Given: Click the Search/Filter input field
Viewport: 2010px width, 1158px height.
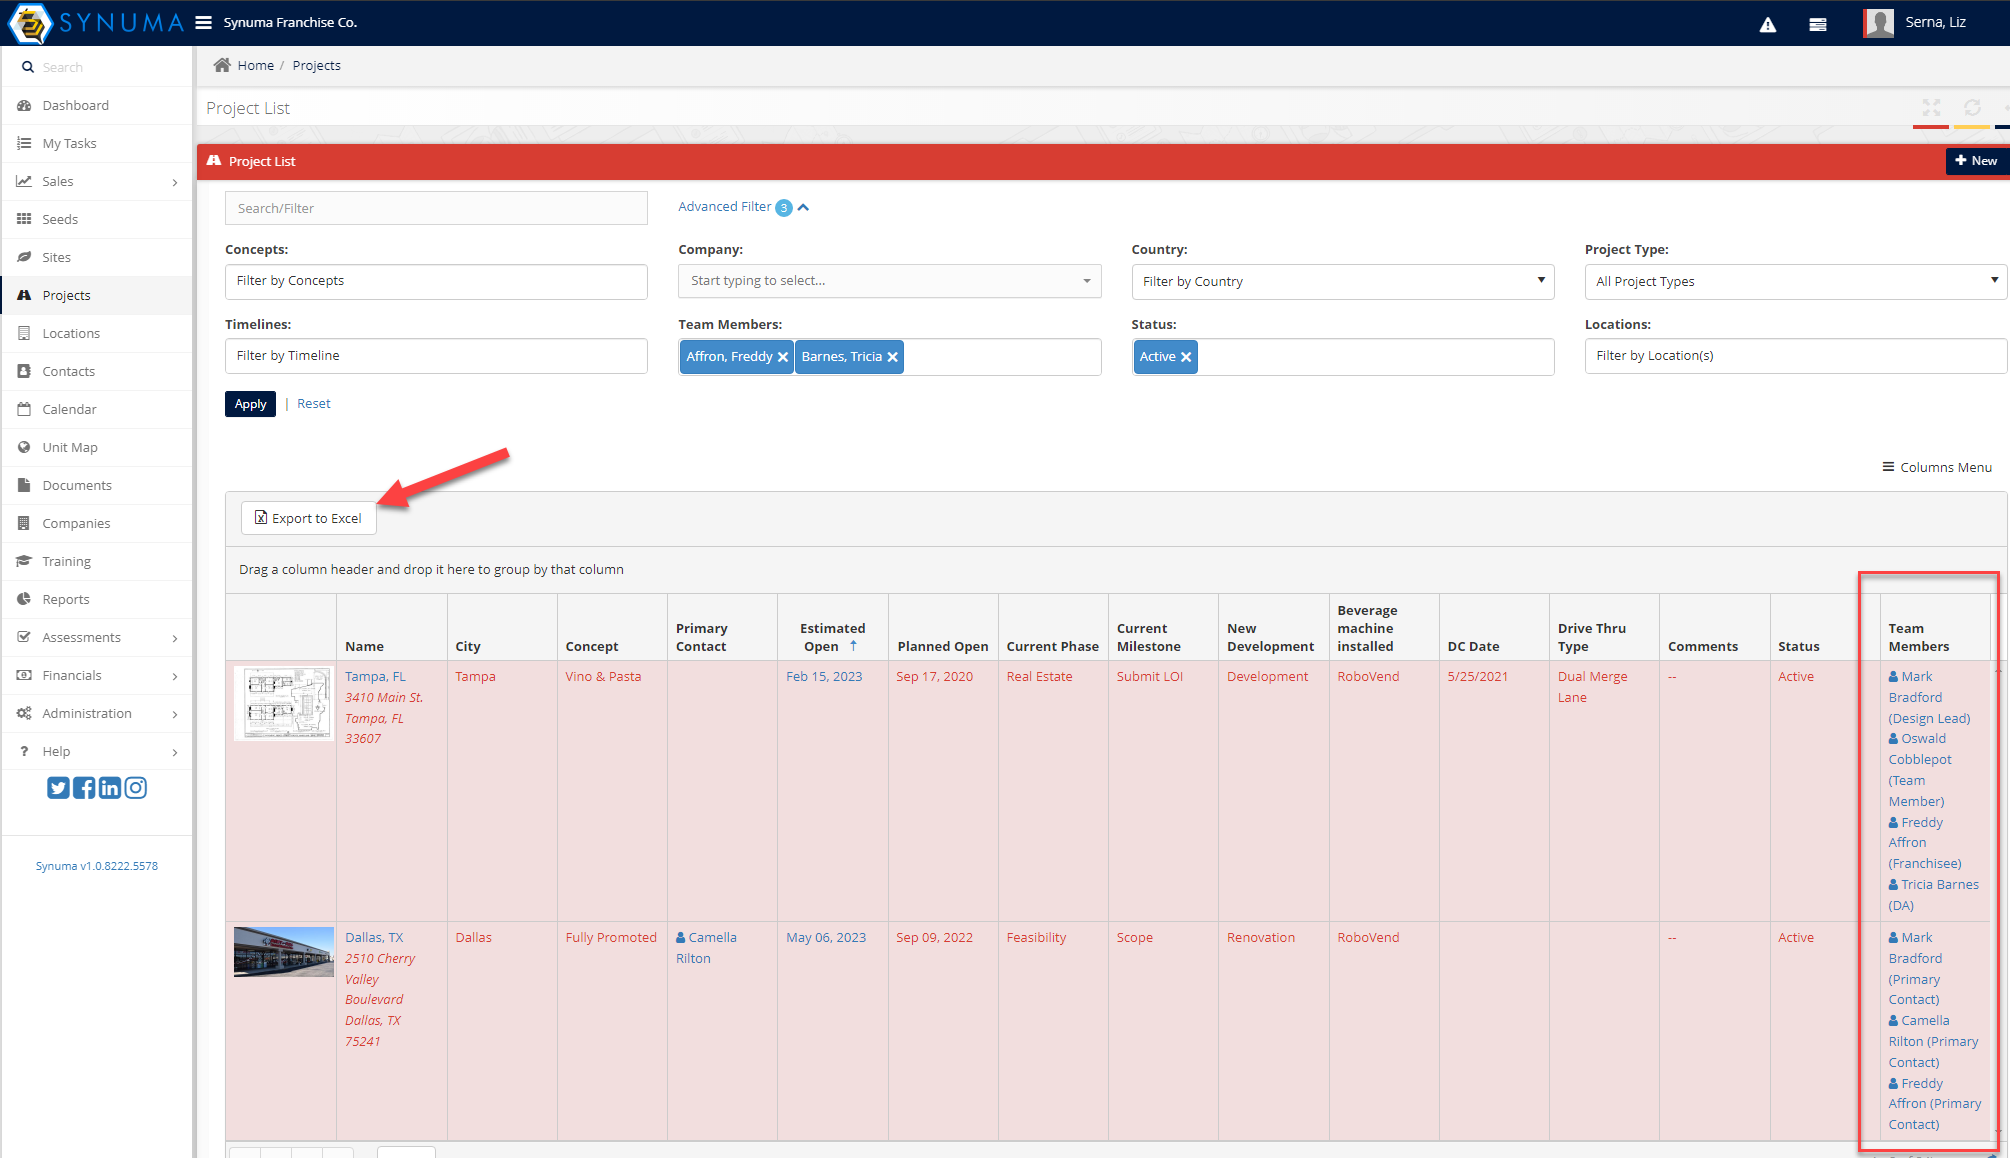Looking at the screenshot, I should click(436, 208).
